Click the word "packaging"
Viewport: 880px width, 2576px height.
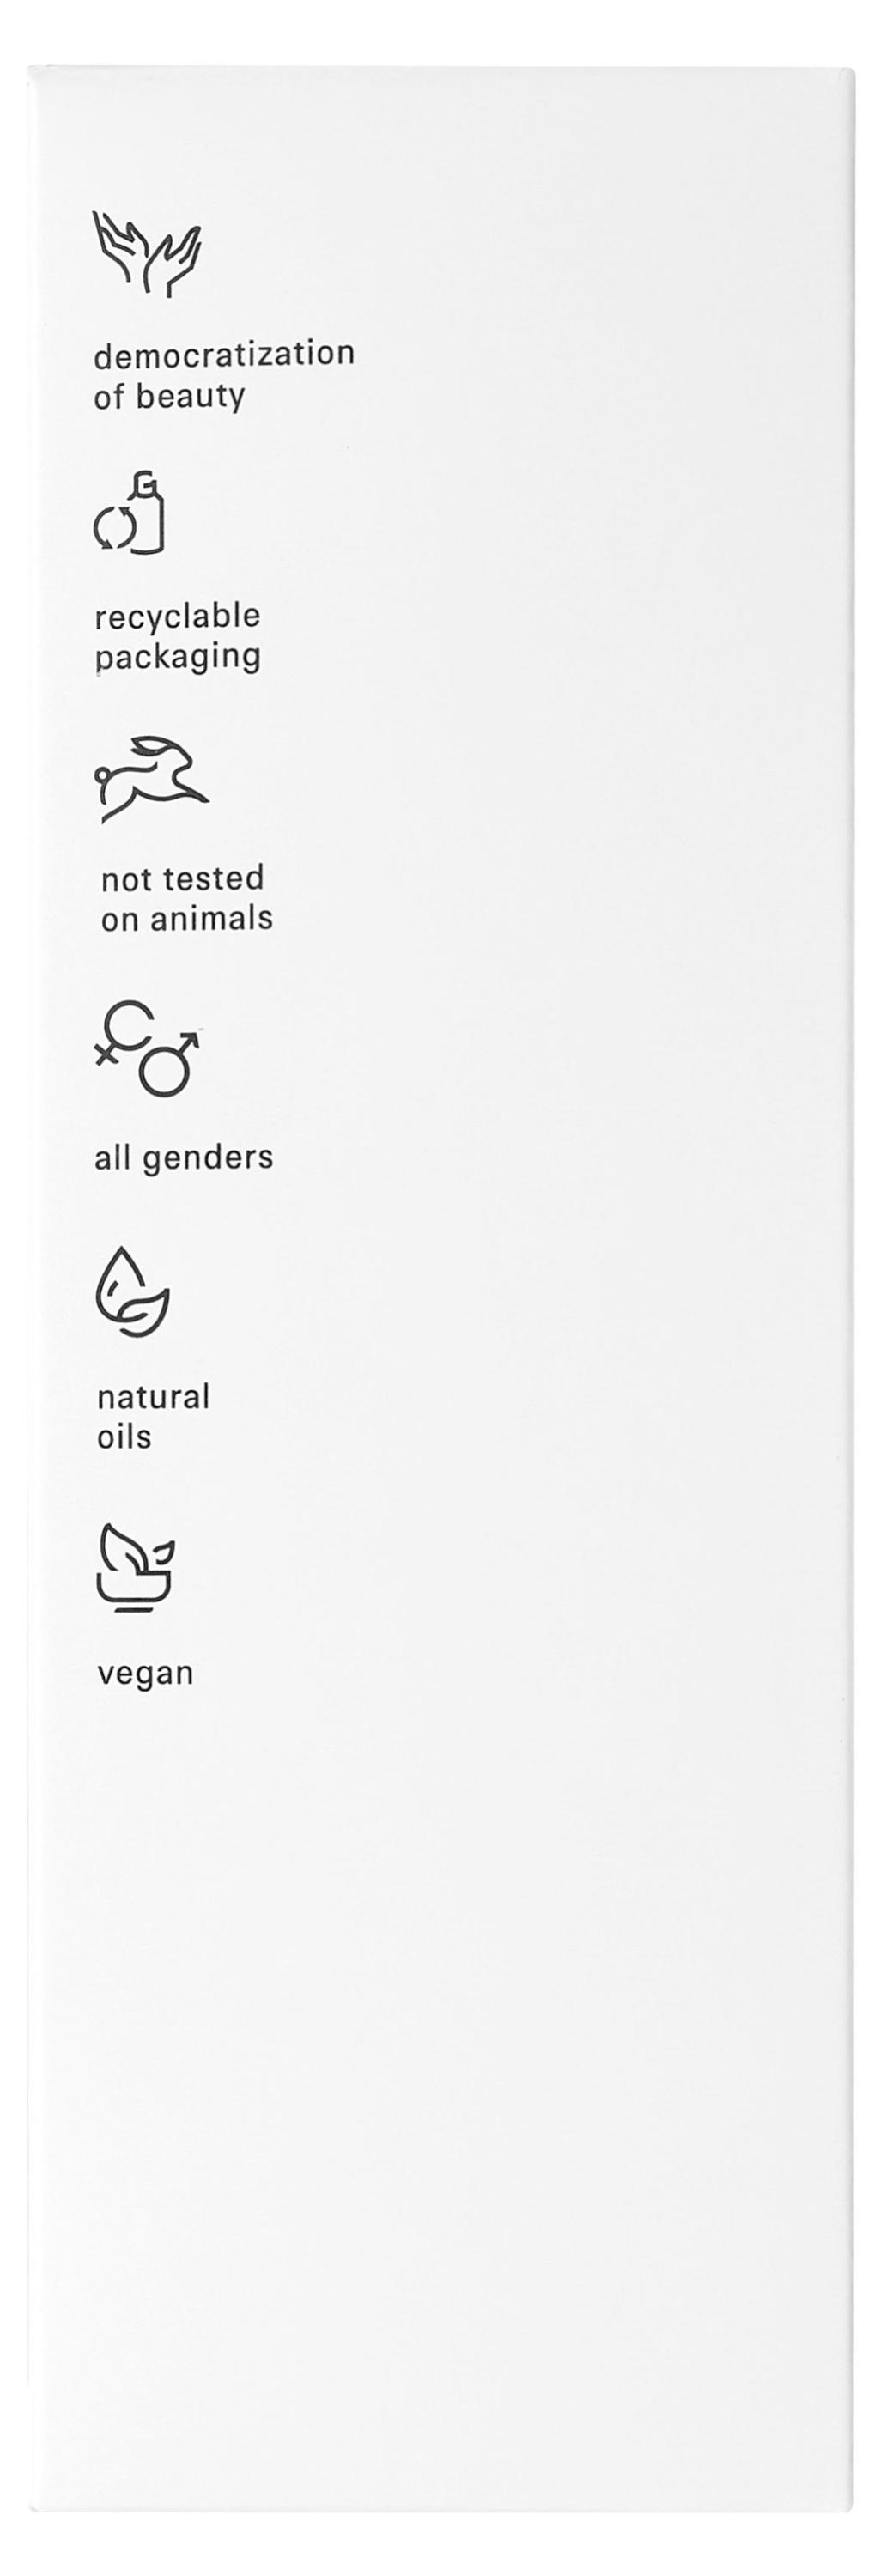(177, 657)
